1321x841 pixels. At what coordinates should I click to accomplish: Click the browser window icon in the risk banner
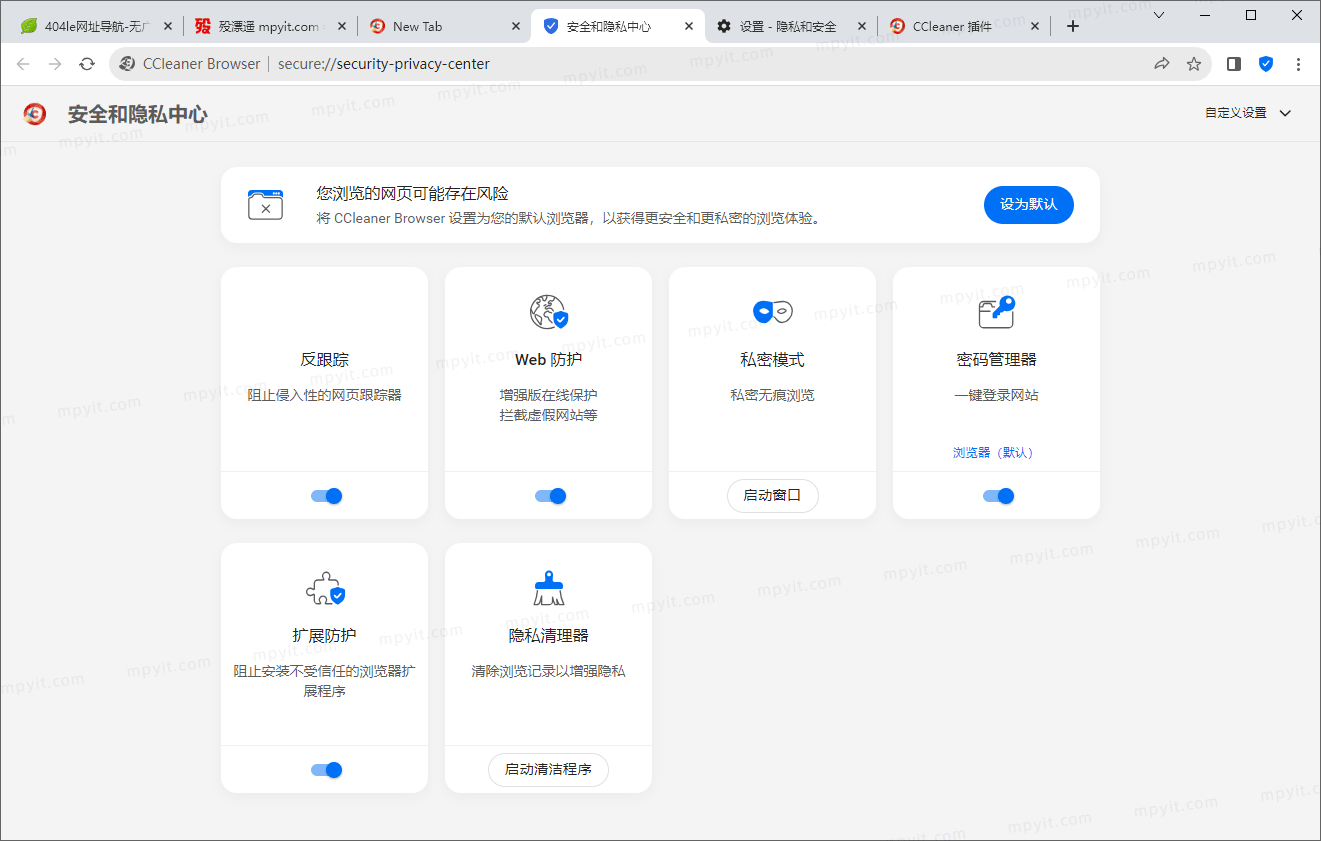pos(265,204)
